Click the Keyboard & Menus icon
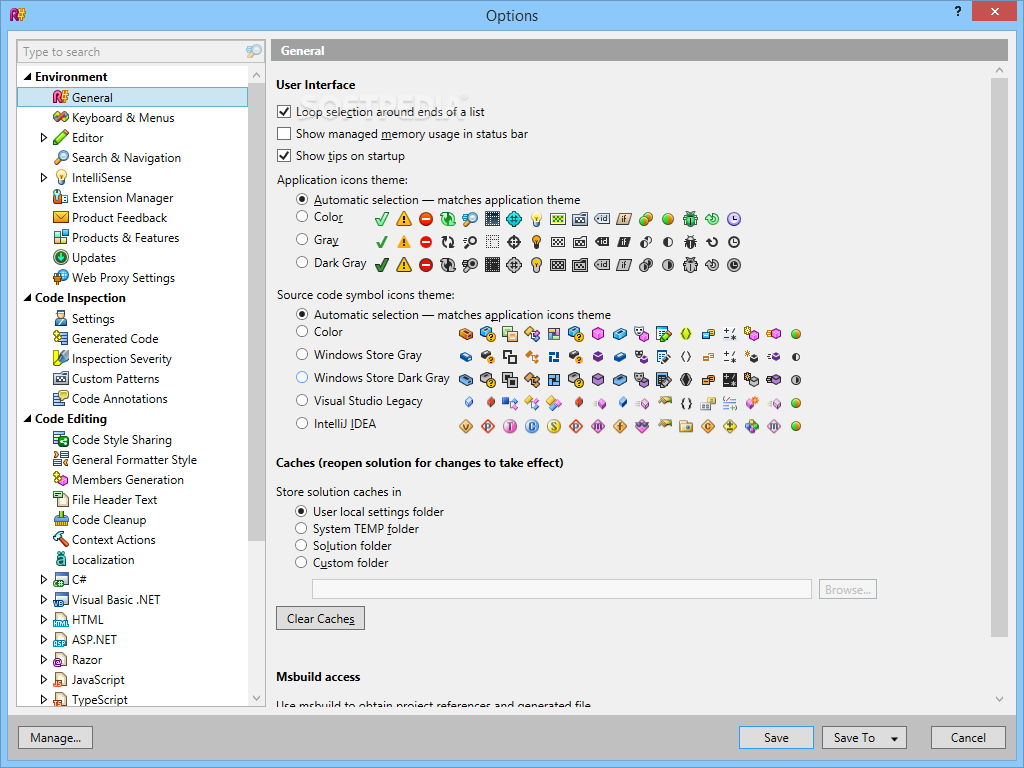Viewport: 1024px width, 768px height. pos(61,118)
